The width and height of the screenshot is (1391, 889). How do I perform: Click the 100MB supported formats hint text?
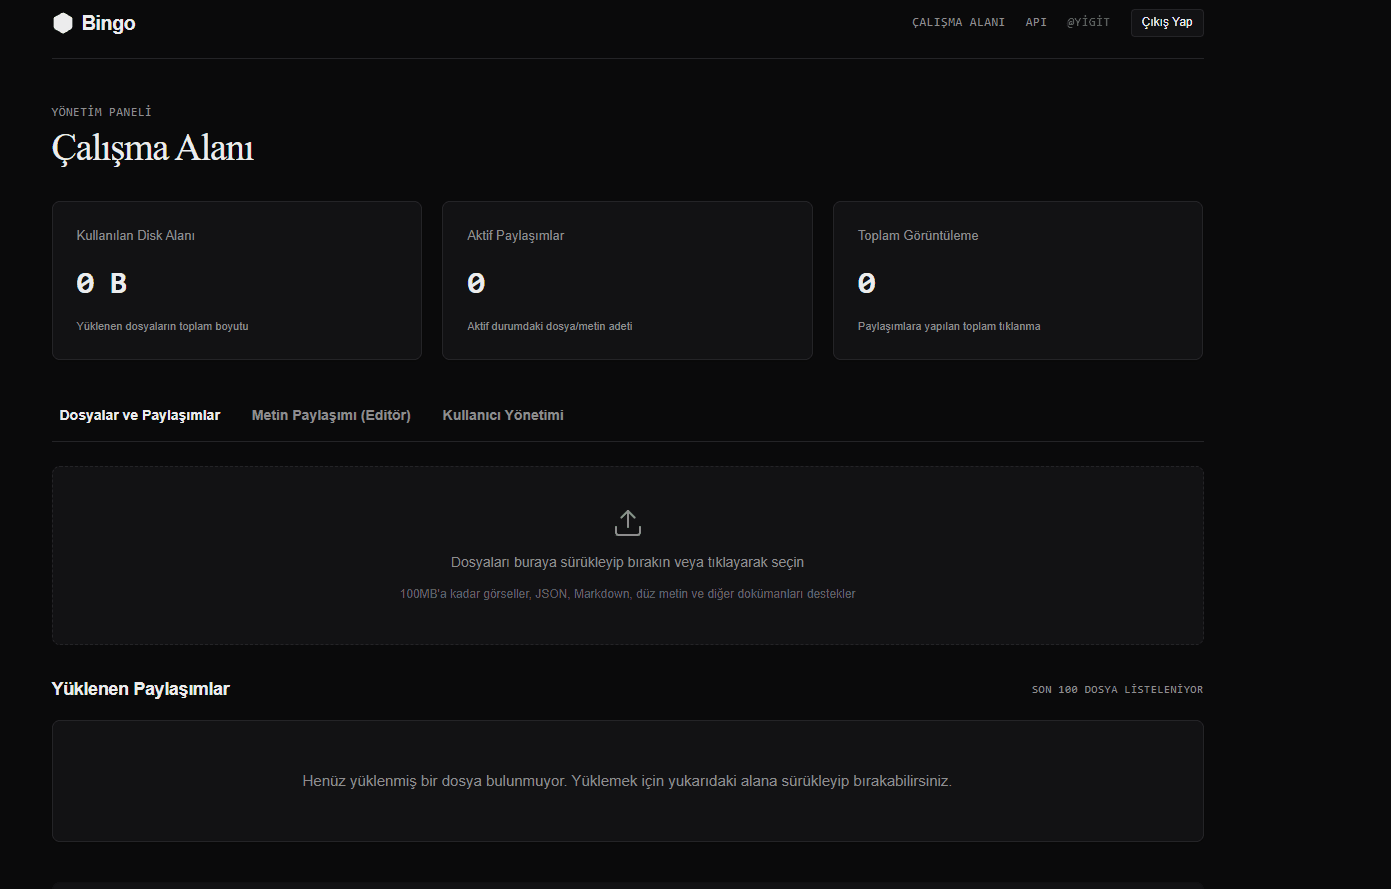click(627, 594)
